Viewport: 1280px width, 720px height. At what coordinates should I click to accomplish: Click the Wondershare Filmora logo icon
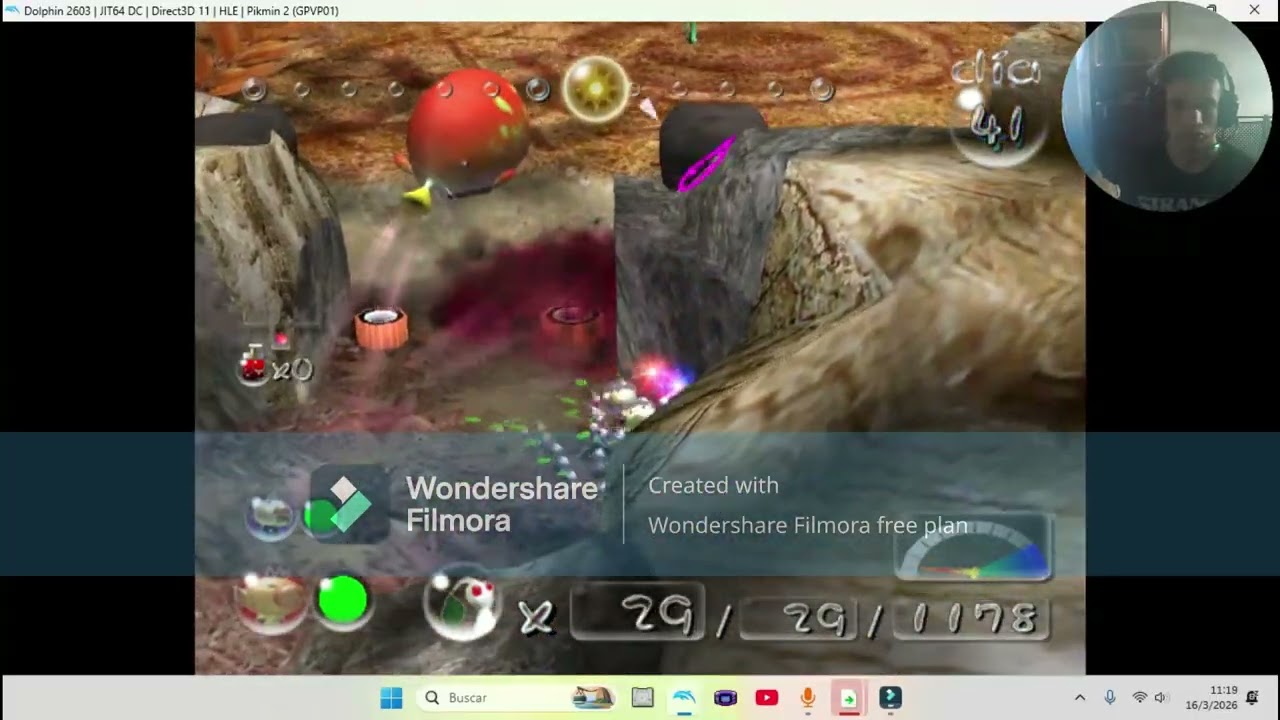349,503
